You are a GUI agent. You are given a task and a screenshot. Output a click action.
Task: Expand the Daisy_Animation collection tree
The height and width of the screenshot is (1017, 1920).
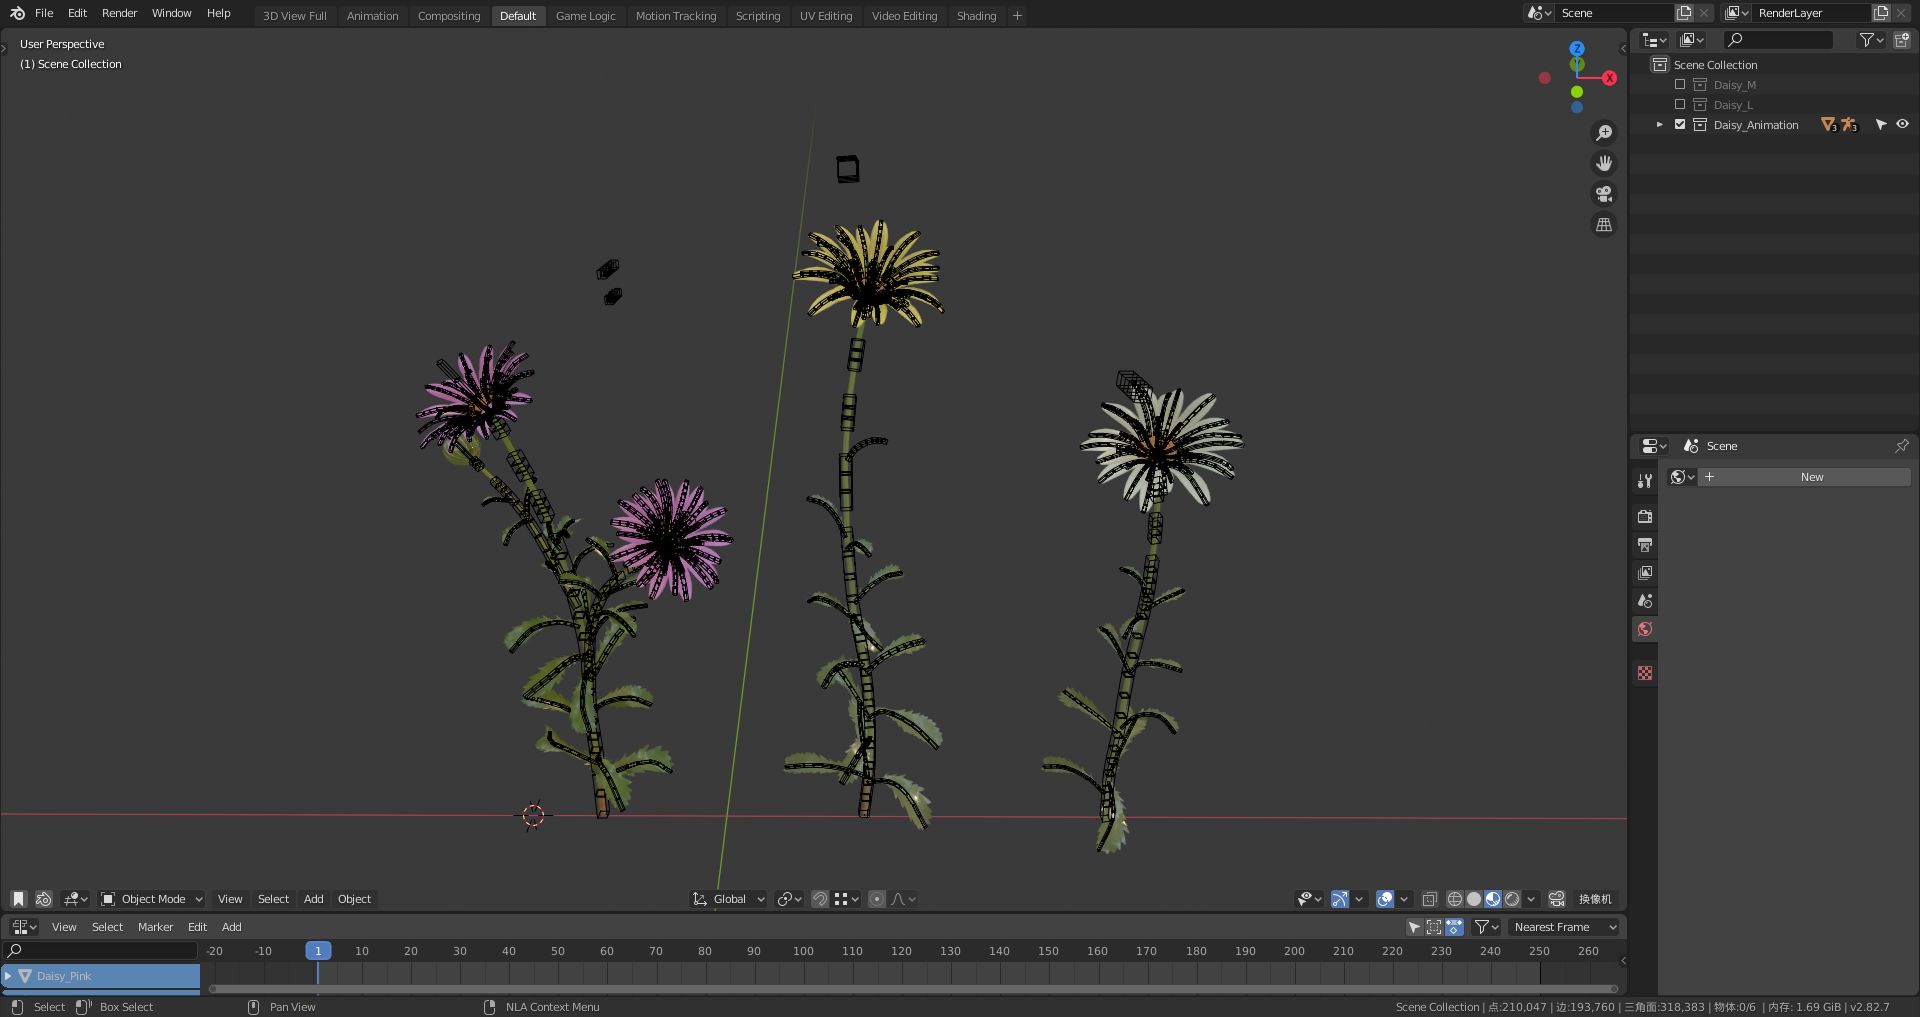1660,125
